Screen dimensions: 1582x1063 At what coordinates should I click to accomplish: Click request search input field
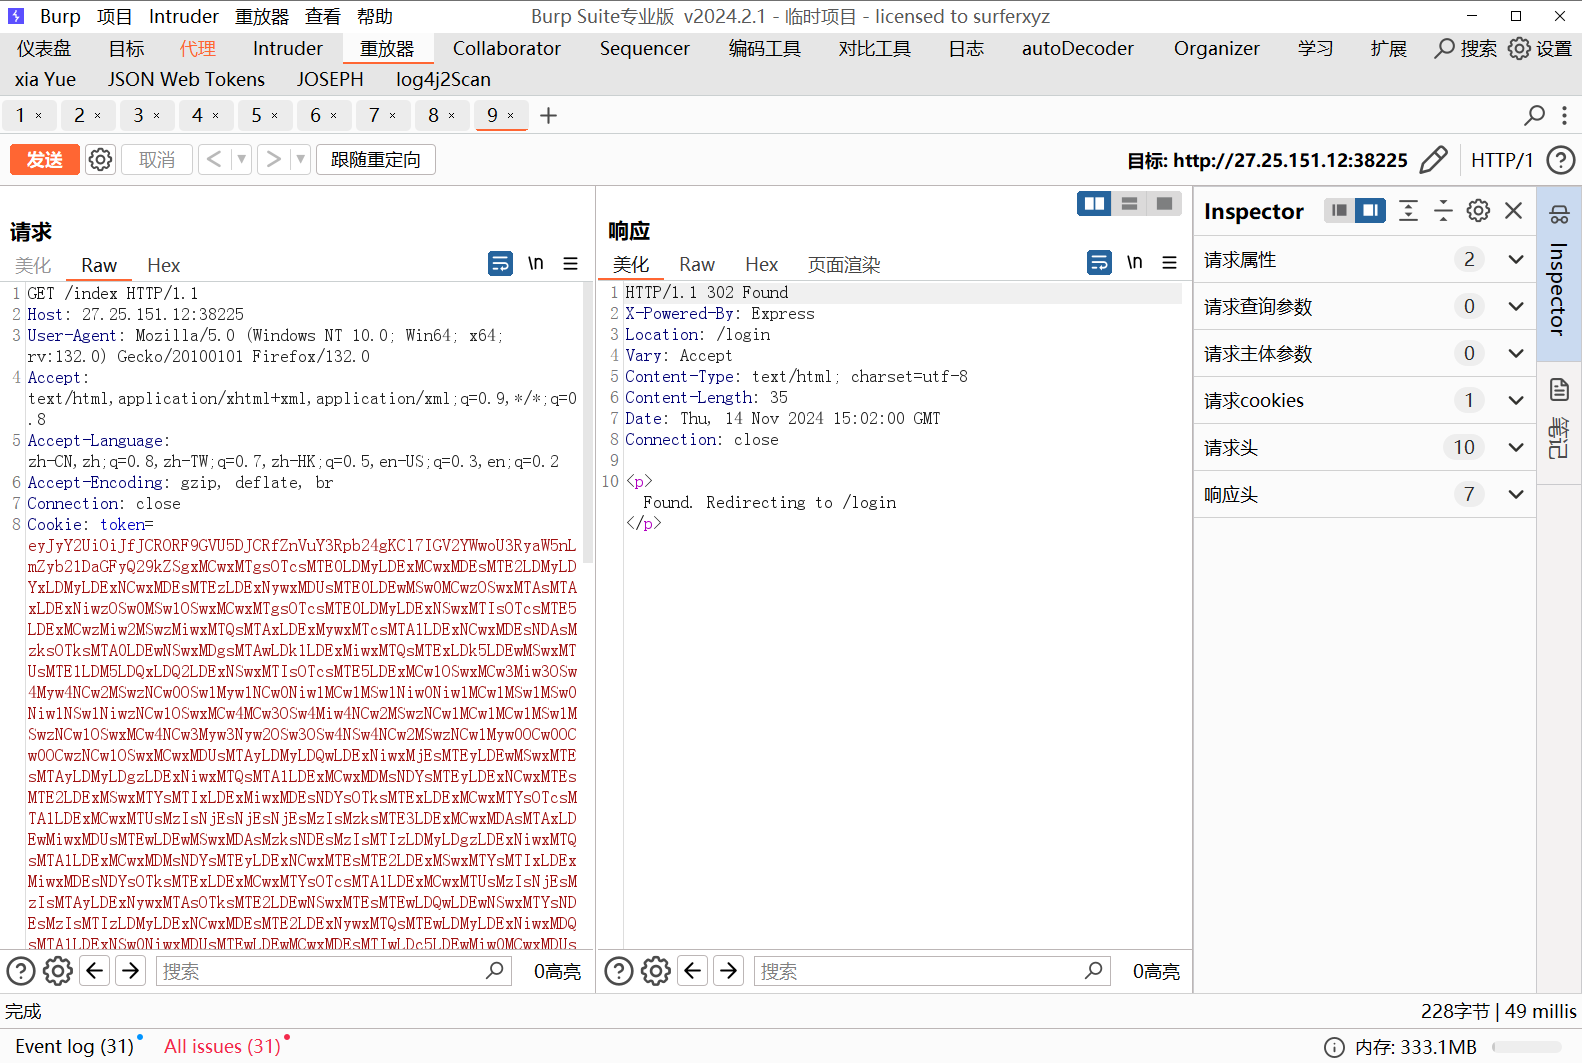333,971
